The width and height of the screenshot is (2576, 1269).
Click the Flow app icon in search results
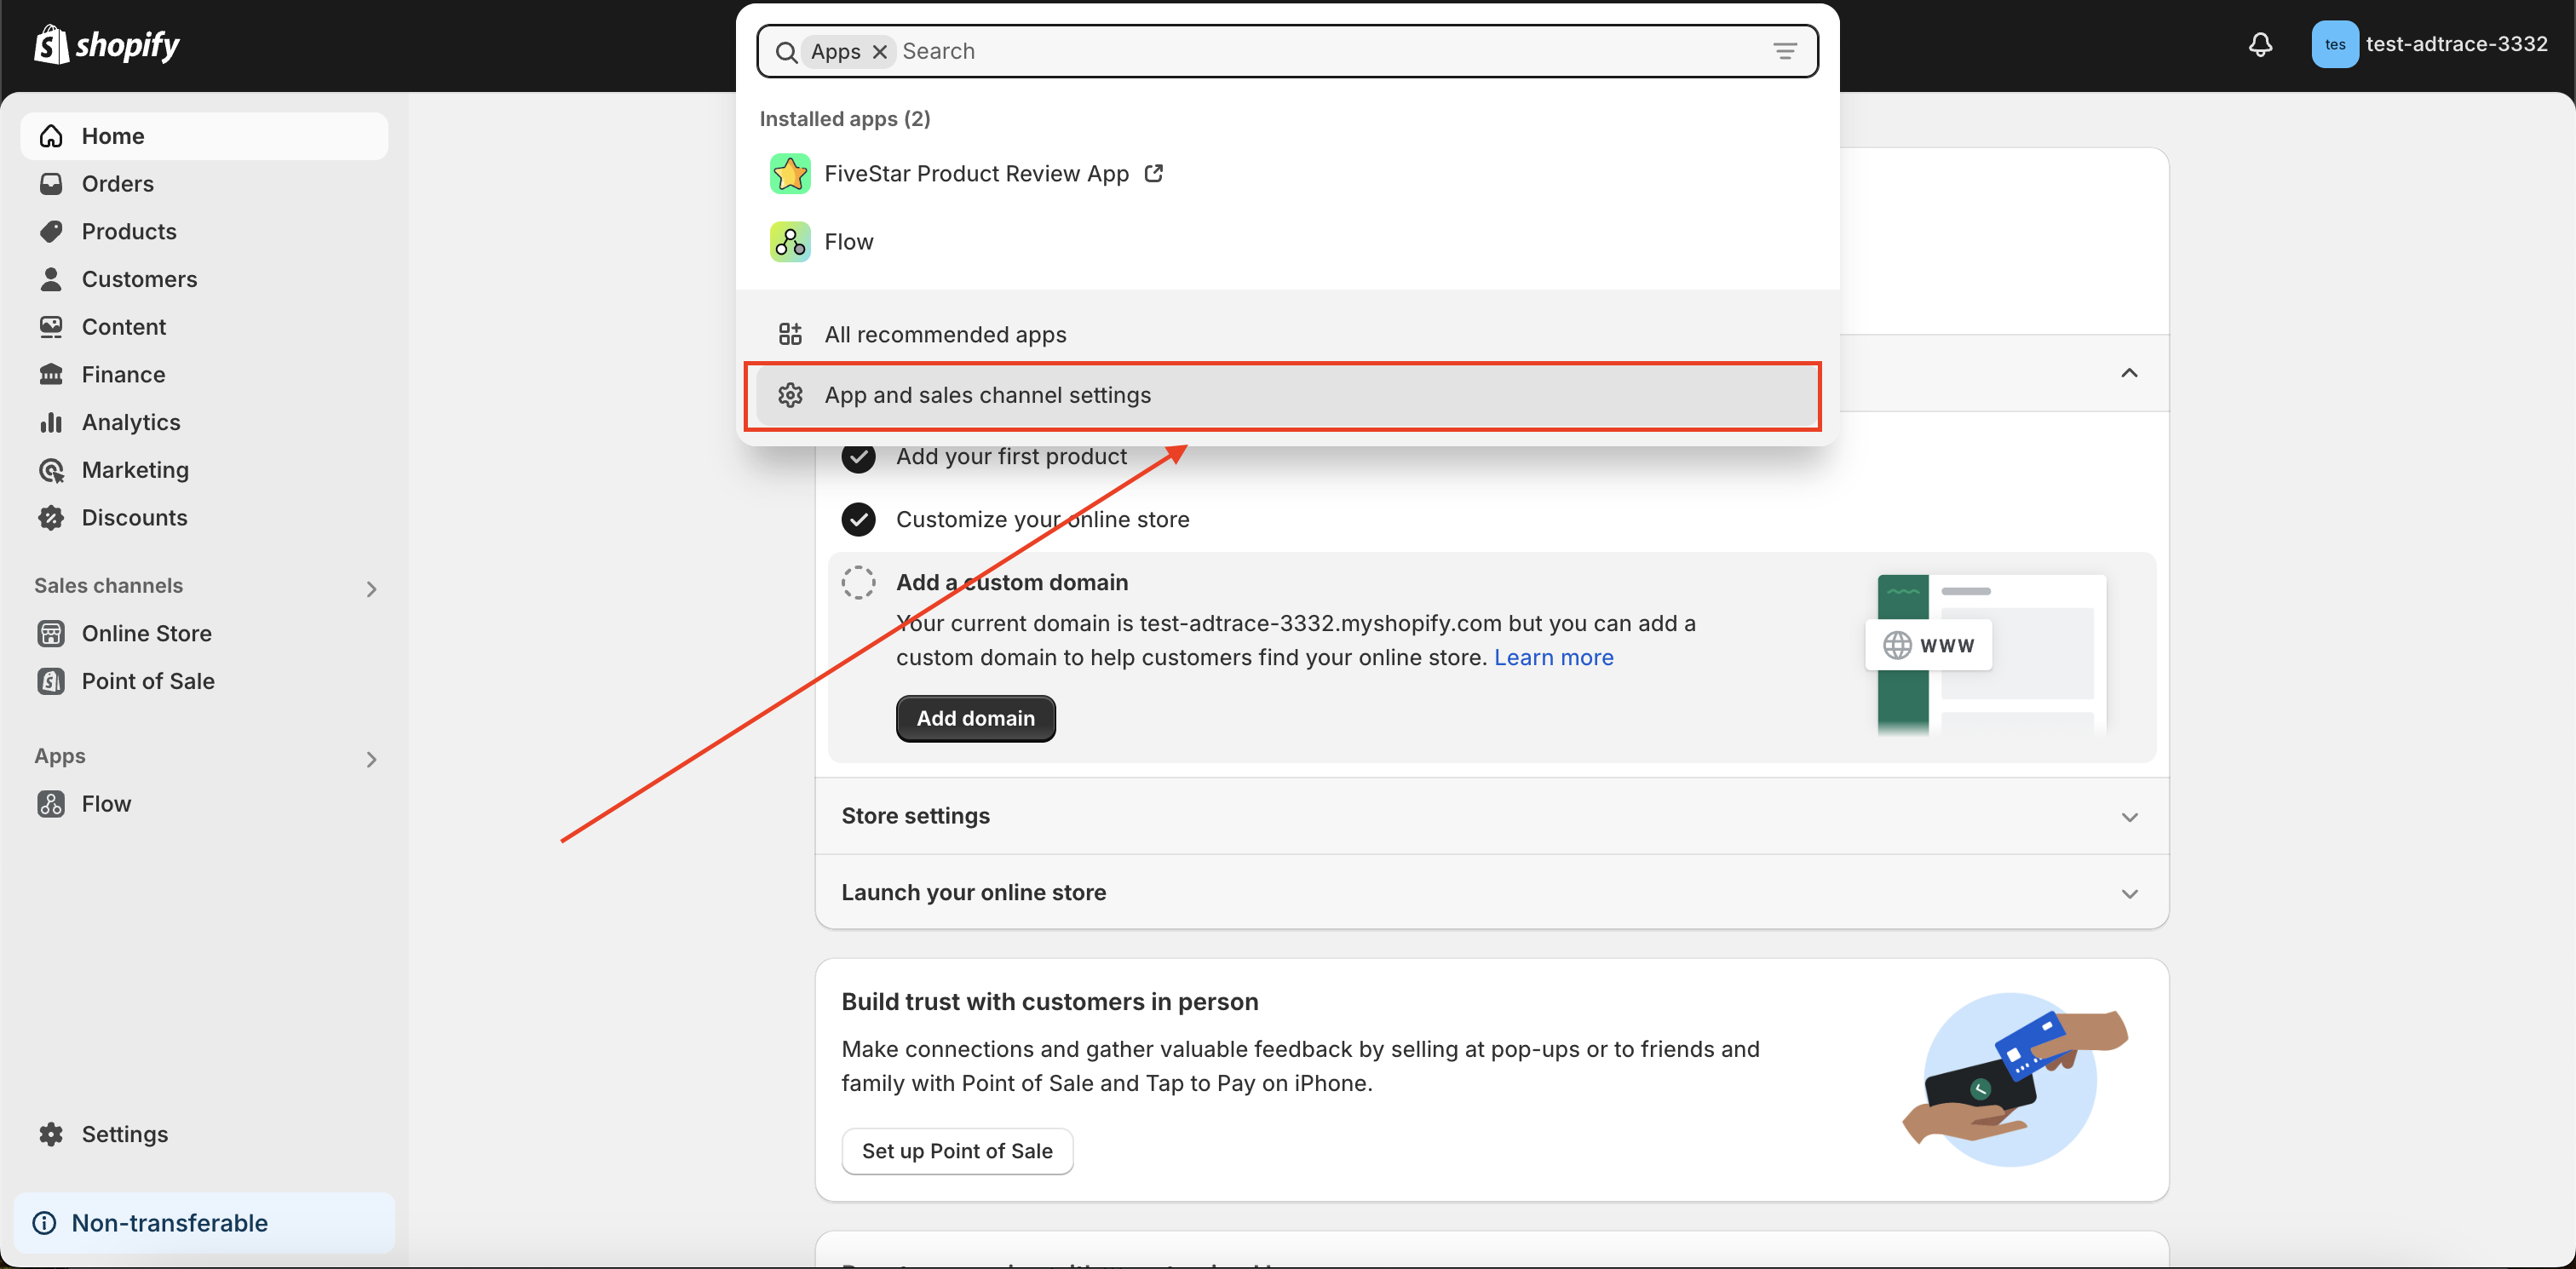pos(789,242)
